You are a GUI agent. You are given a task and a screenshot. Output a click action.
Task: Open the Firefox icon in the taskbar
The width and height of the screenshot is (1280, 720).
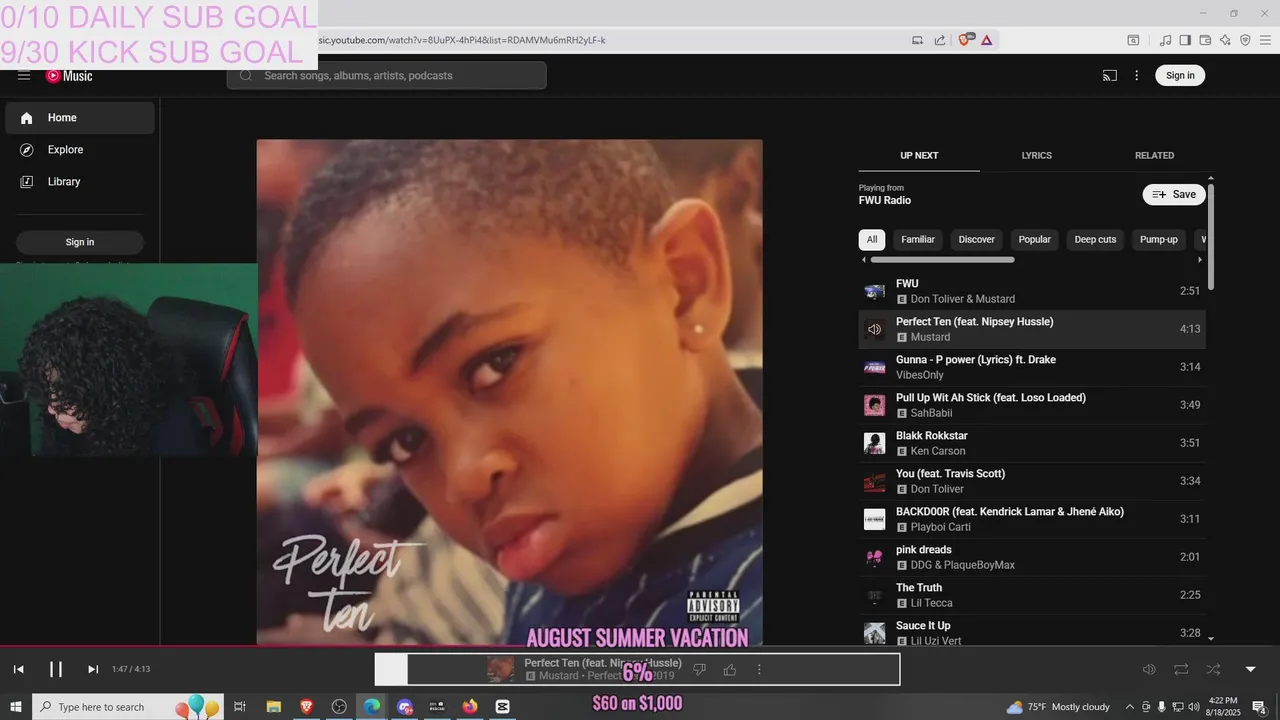pos(470,707)
